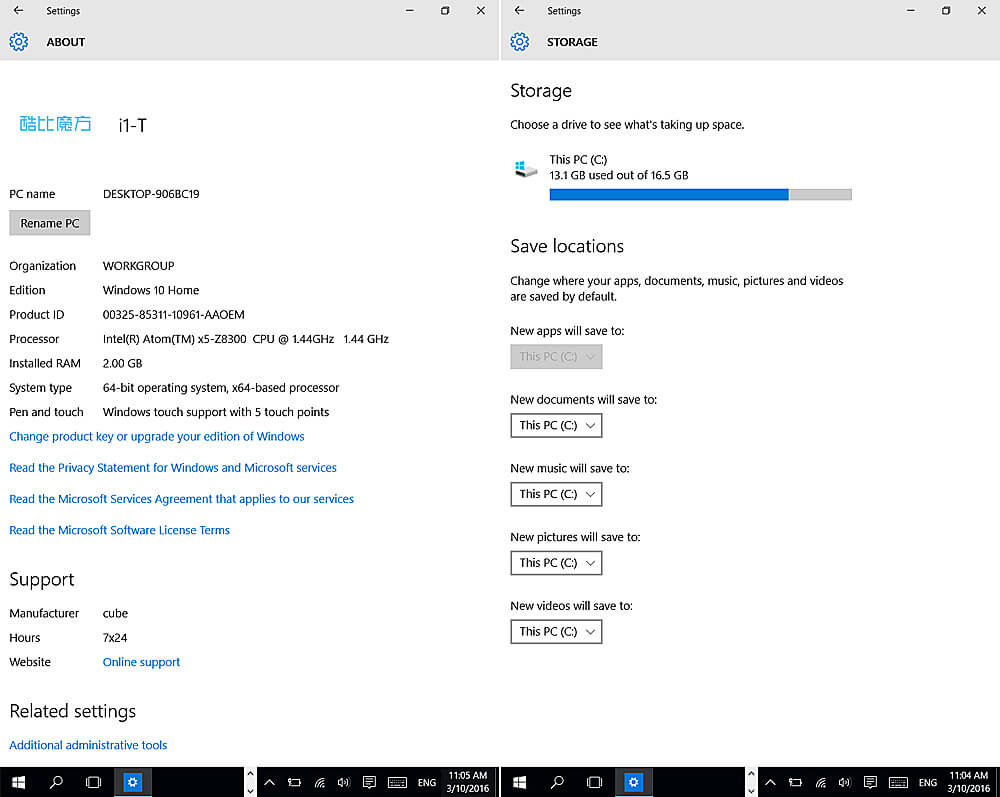1000x797 pixels.
Task: Expand New documents save location dropdown
Action: point(556,426)
